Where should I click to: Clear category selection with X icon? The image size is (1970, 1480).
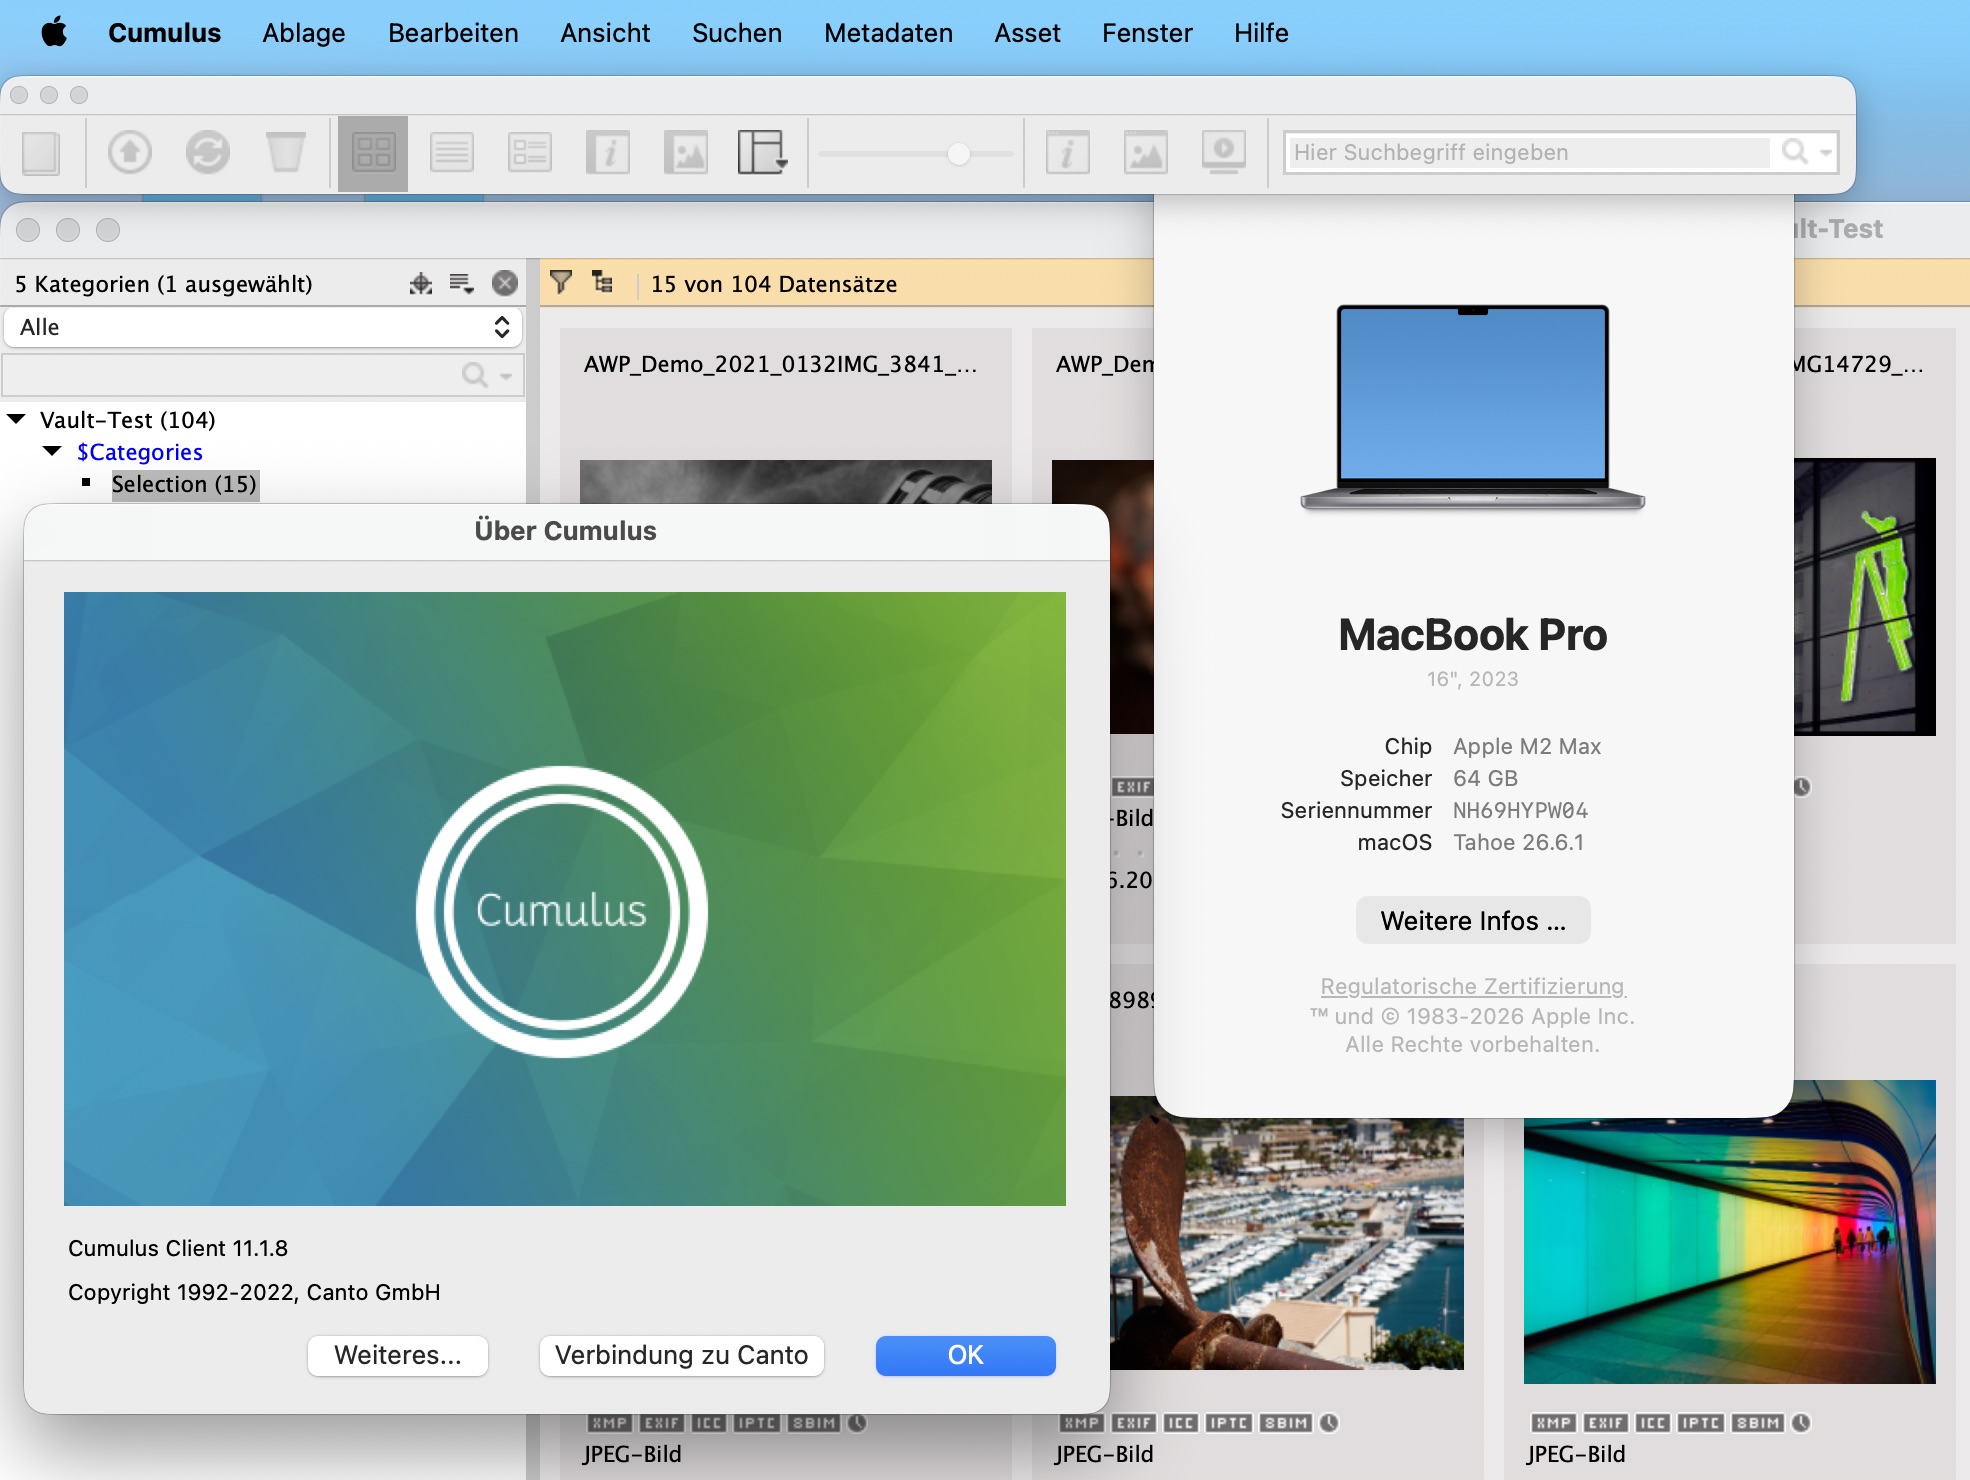coord(505,283)
